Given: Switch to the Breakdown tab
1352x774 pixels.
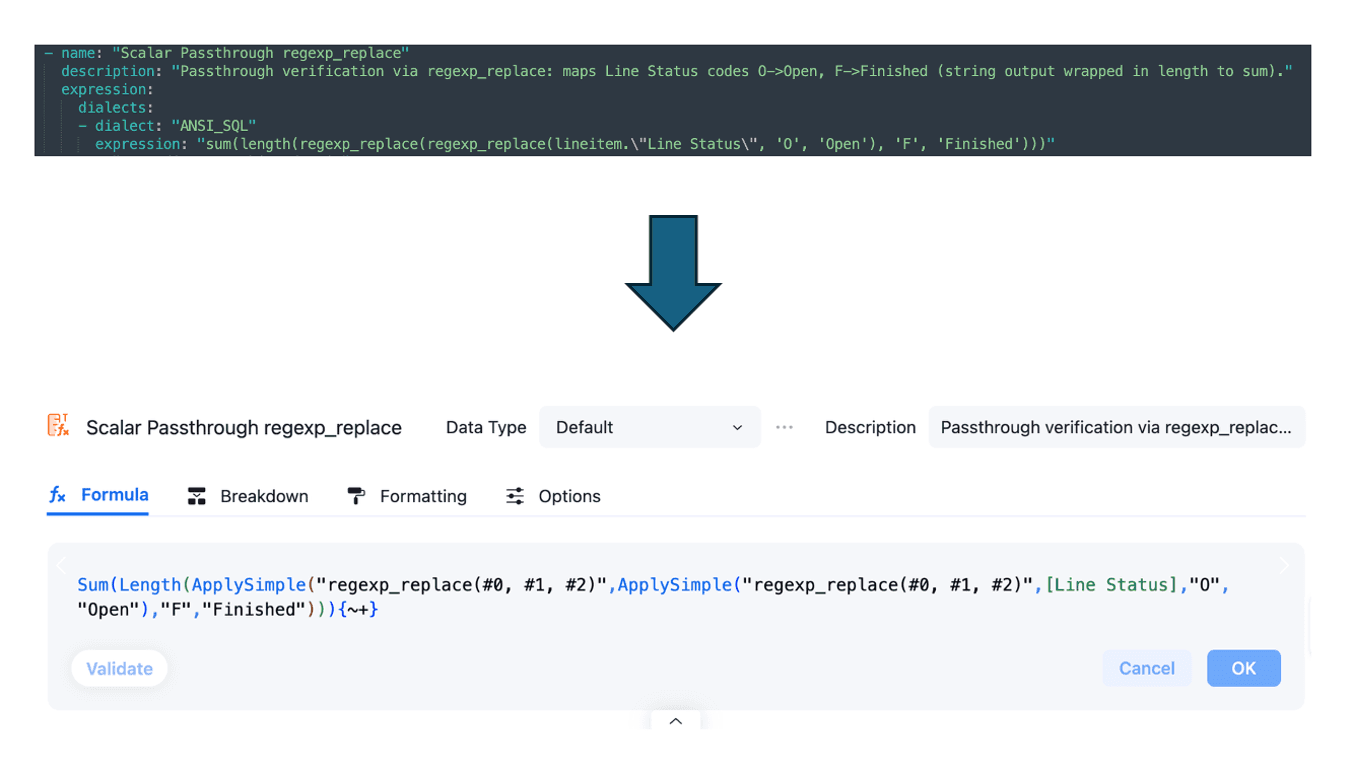Looking at the screenshot, I should 248,496.
